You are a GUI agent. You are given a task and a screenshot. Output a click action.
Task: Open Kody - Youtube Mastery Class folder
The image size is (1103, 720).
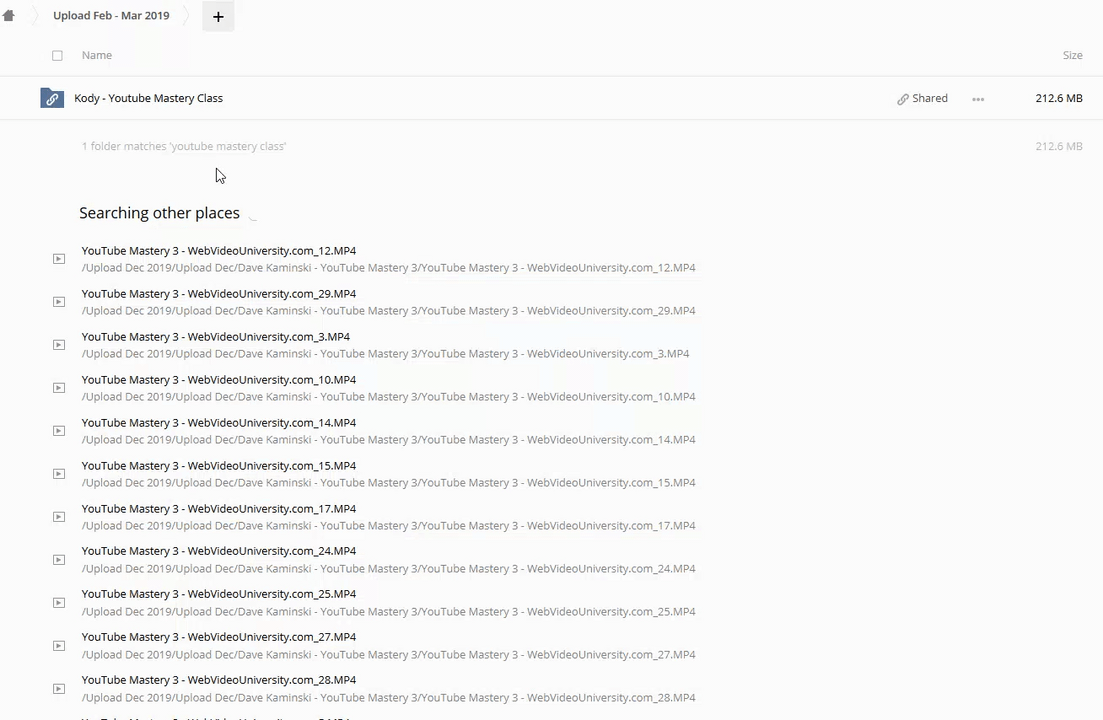[x=148, y=98]
